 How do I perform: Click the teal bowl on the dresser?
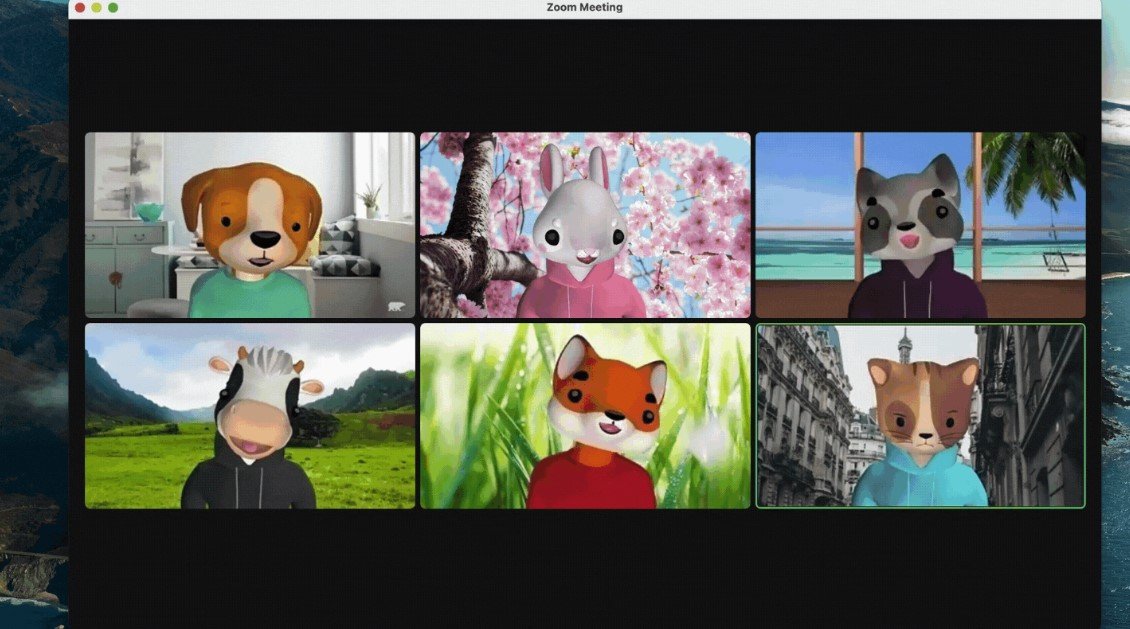click(147, 212)
